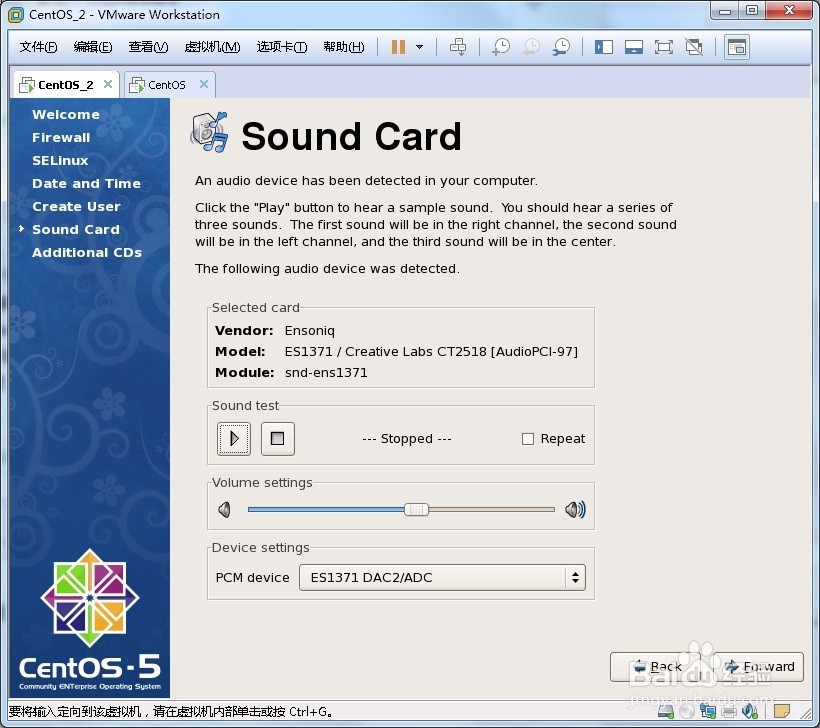
Task: Click the low volume speaker icon
Action: (x=225, y=509)
